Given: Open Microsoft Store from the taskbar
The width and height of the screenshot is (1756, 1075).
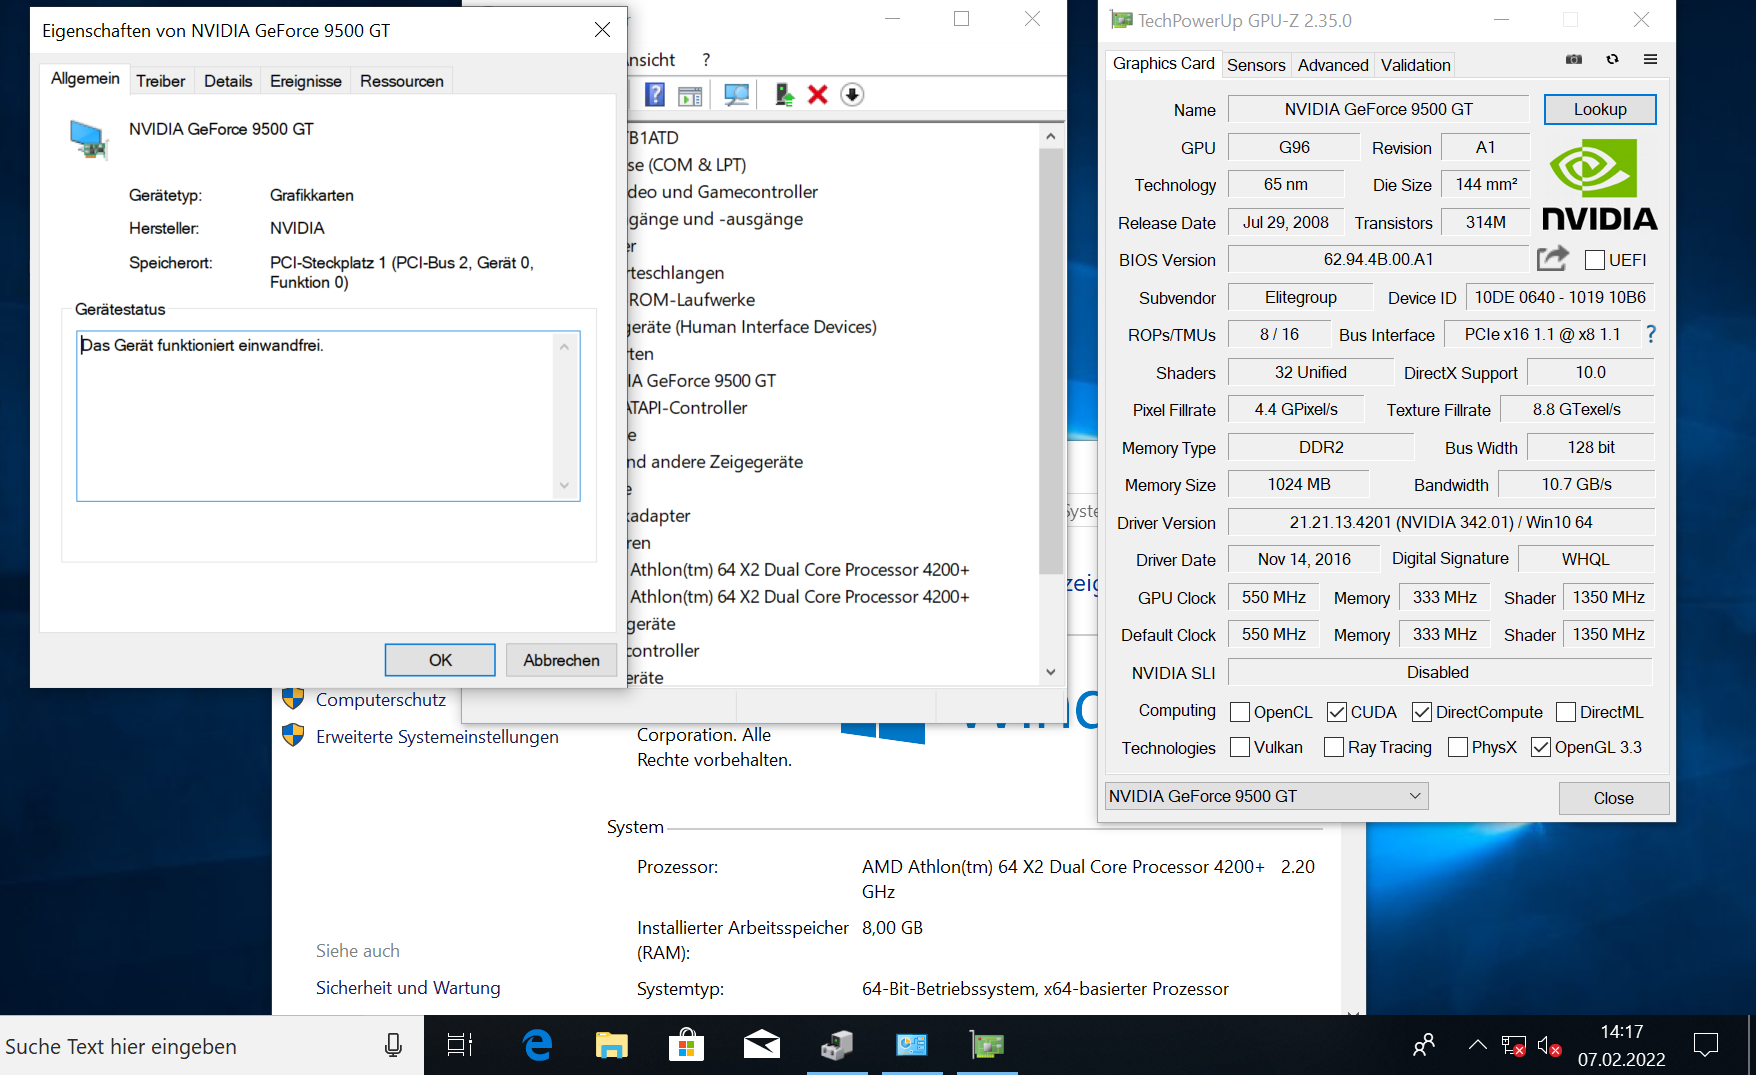Looking at the screenshot, I should point(686,1046).
